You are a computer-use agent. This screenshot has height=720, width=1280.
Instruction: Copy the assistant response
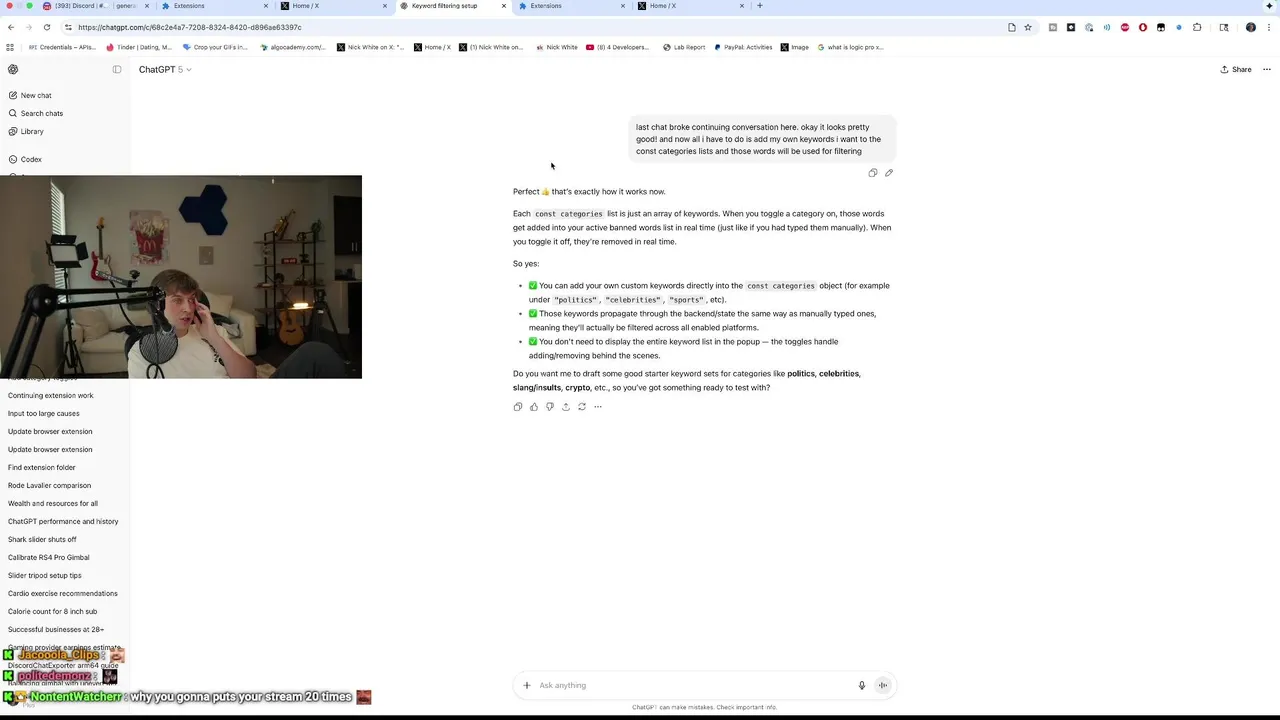(x=518, y=407)
